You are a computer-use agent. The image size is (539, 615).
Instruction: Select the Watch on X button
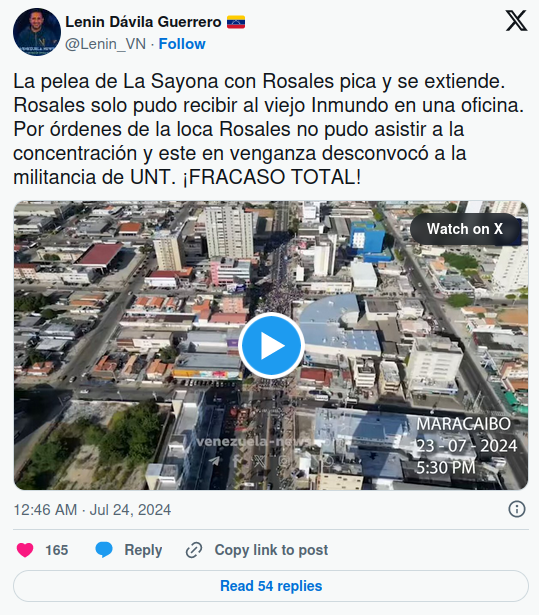coord(465,229)
